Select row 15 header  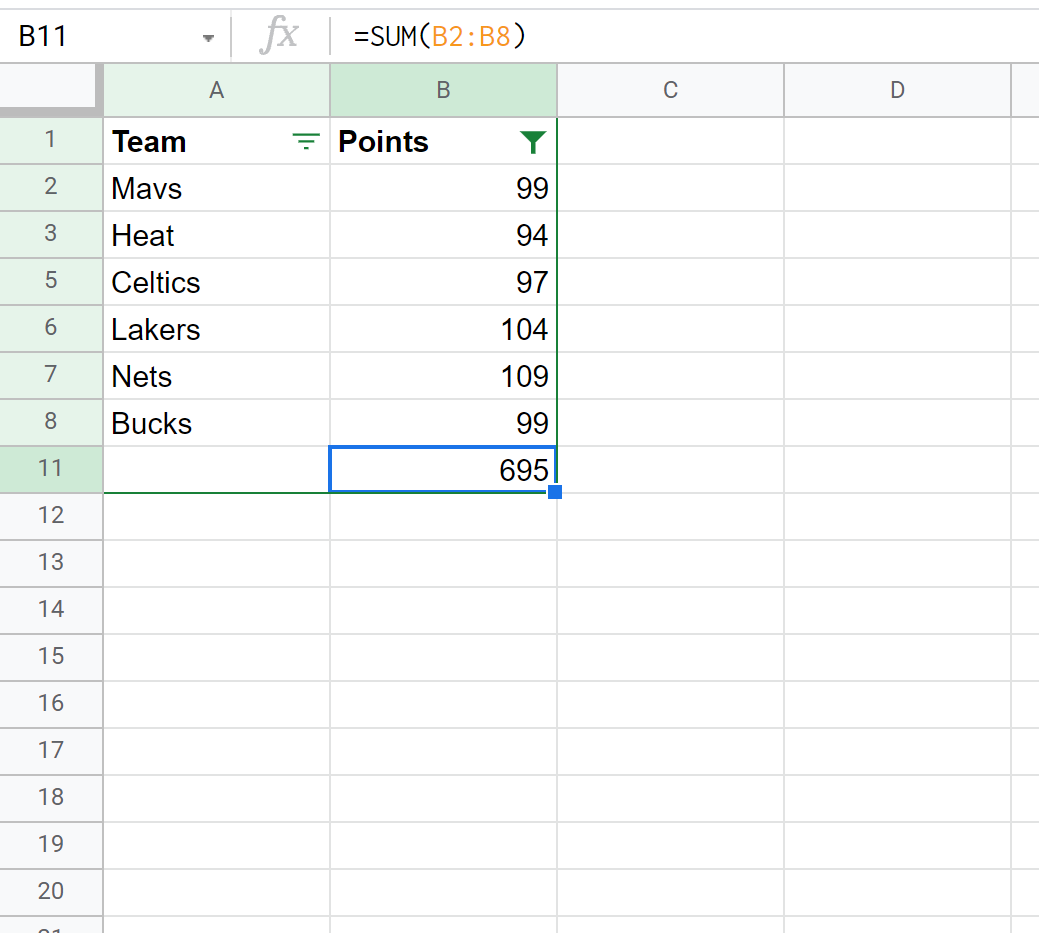coord(51,656)
